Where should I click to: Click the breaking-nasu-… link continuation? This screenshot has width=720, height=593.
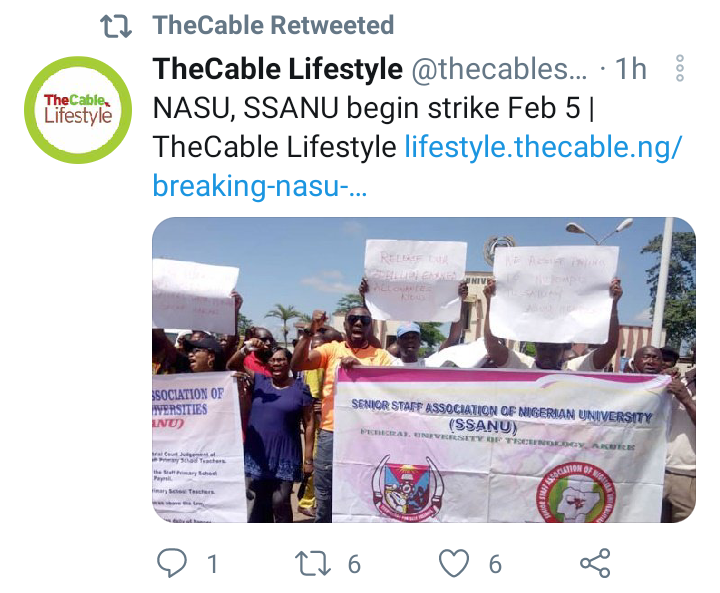pyautogui.click(x=260, y=186)
